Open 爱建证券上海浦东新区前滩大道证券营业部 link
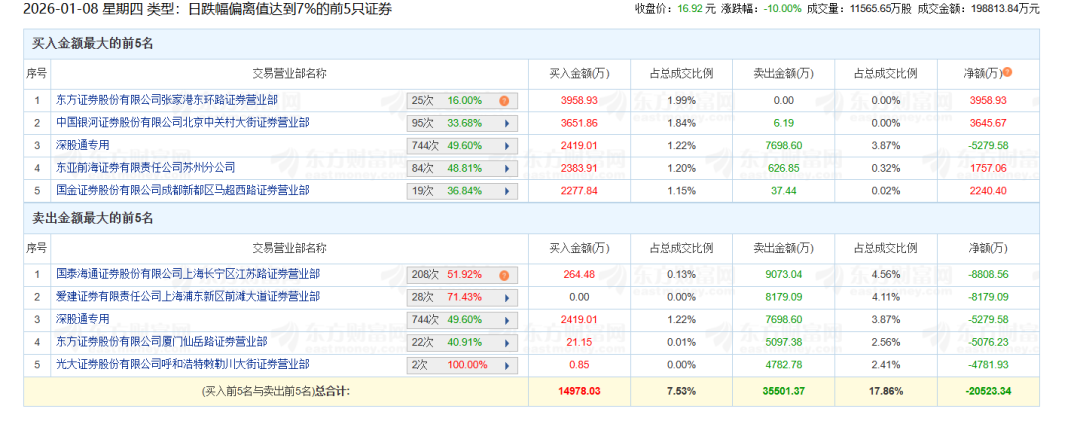The image size is (1080, 427). 187,297
